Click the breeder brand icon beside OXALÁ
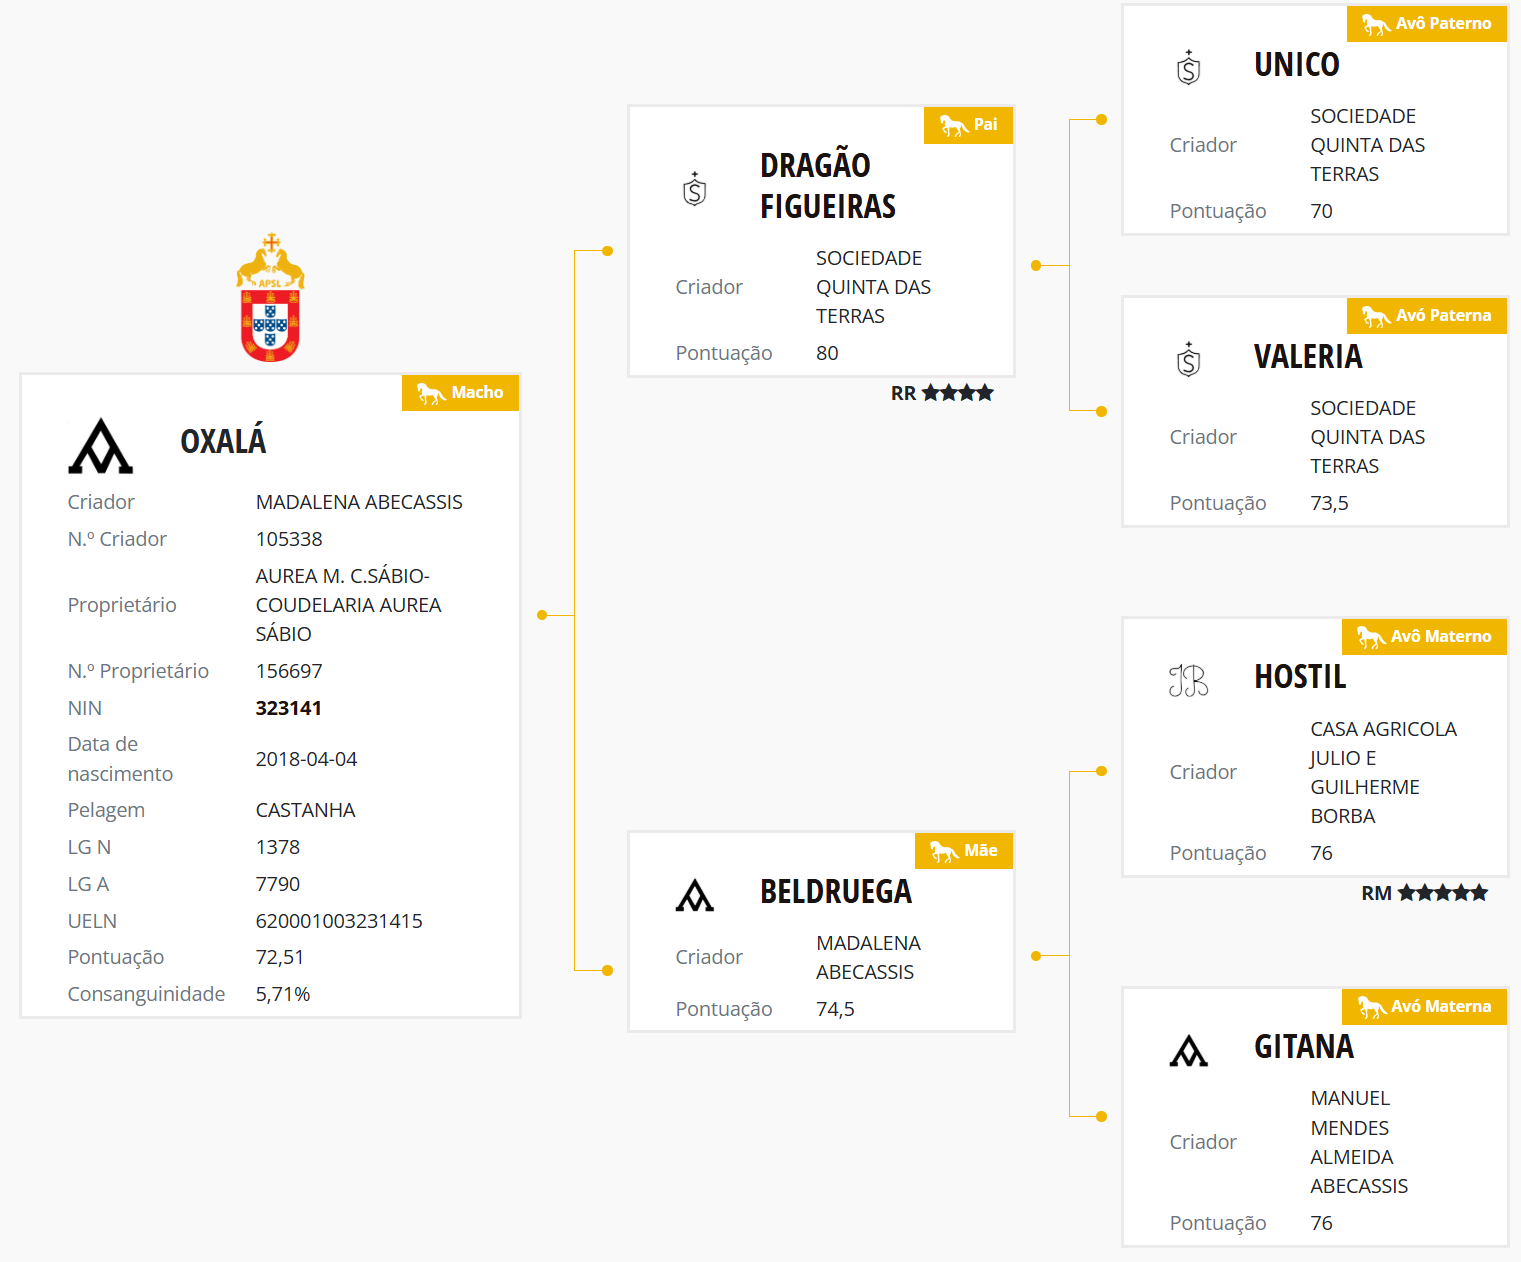This screenshot has width=1521, height=1262. (x=100, y=446)
